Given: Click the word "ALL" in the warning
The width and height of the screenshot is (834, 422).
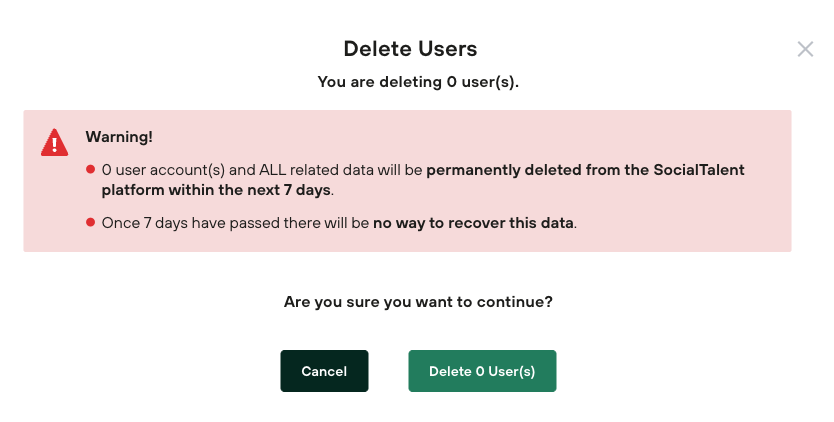Looking at the screenshot, I should 262,170.
